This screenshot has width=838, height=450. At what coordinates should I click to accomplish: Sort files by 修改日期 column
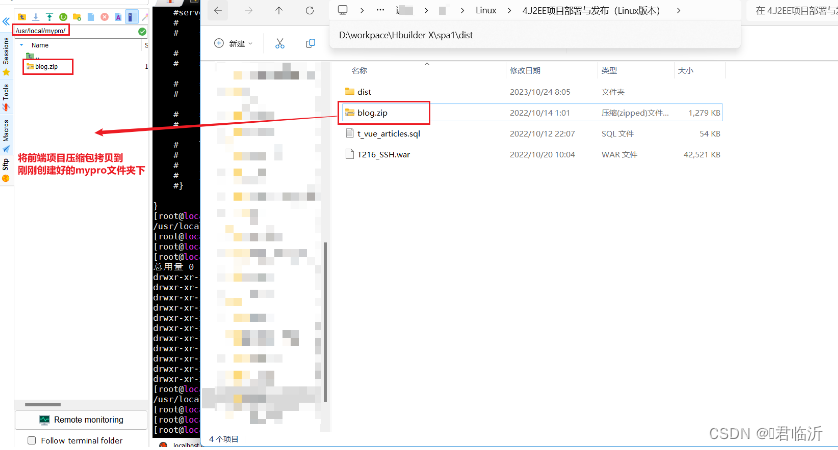tap(525, 71)
